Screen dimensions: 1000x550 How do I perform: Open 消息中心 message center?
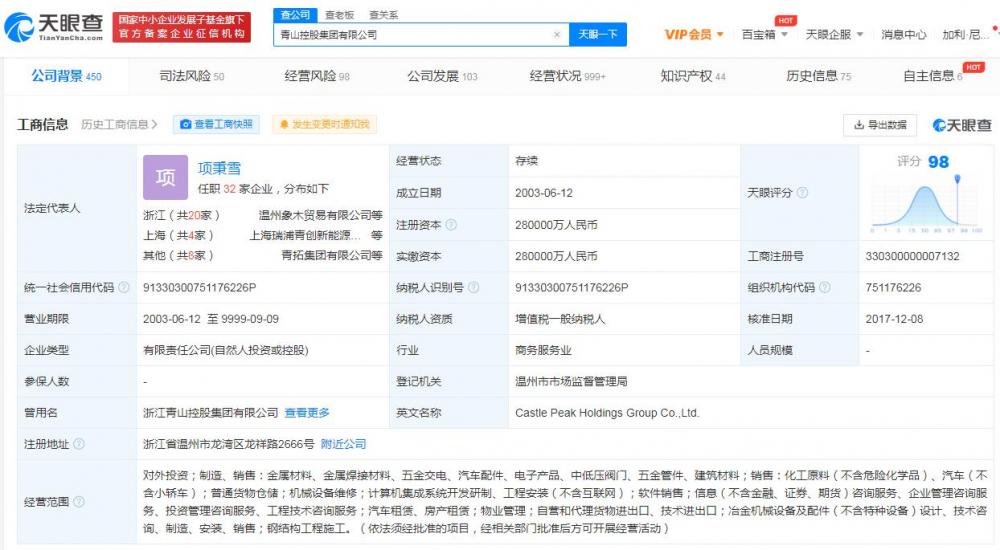(x=903, y=34)
